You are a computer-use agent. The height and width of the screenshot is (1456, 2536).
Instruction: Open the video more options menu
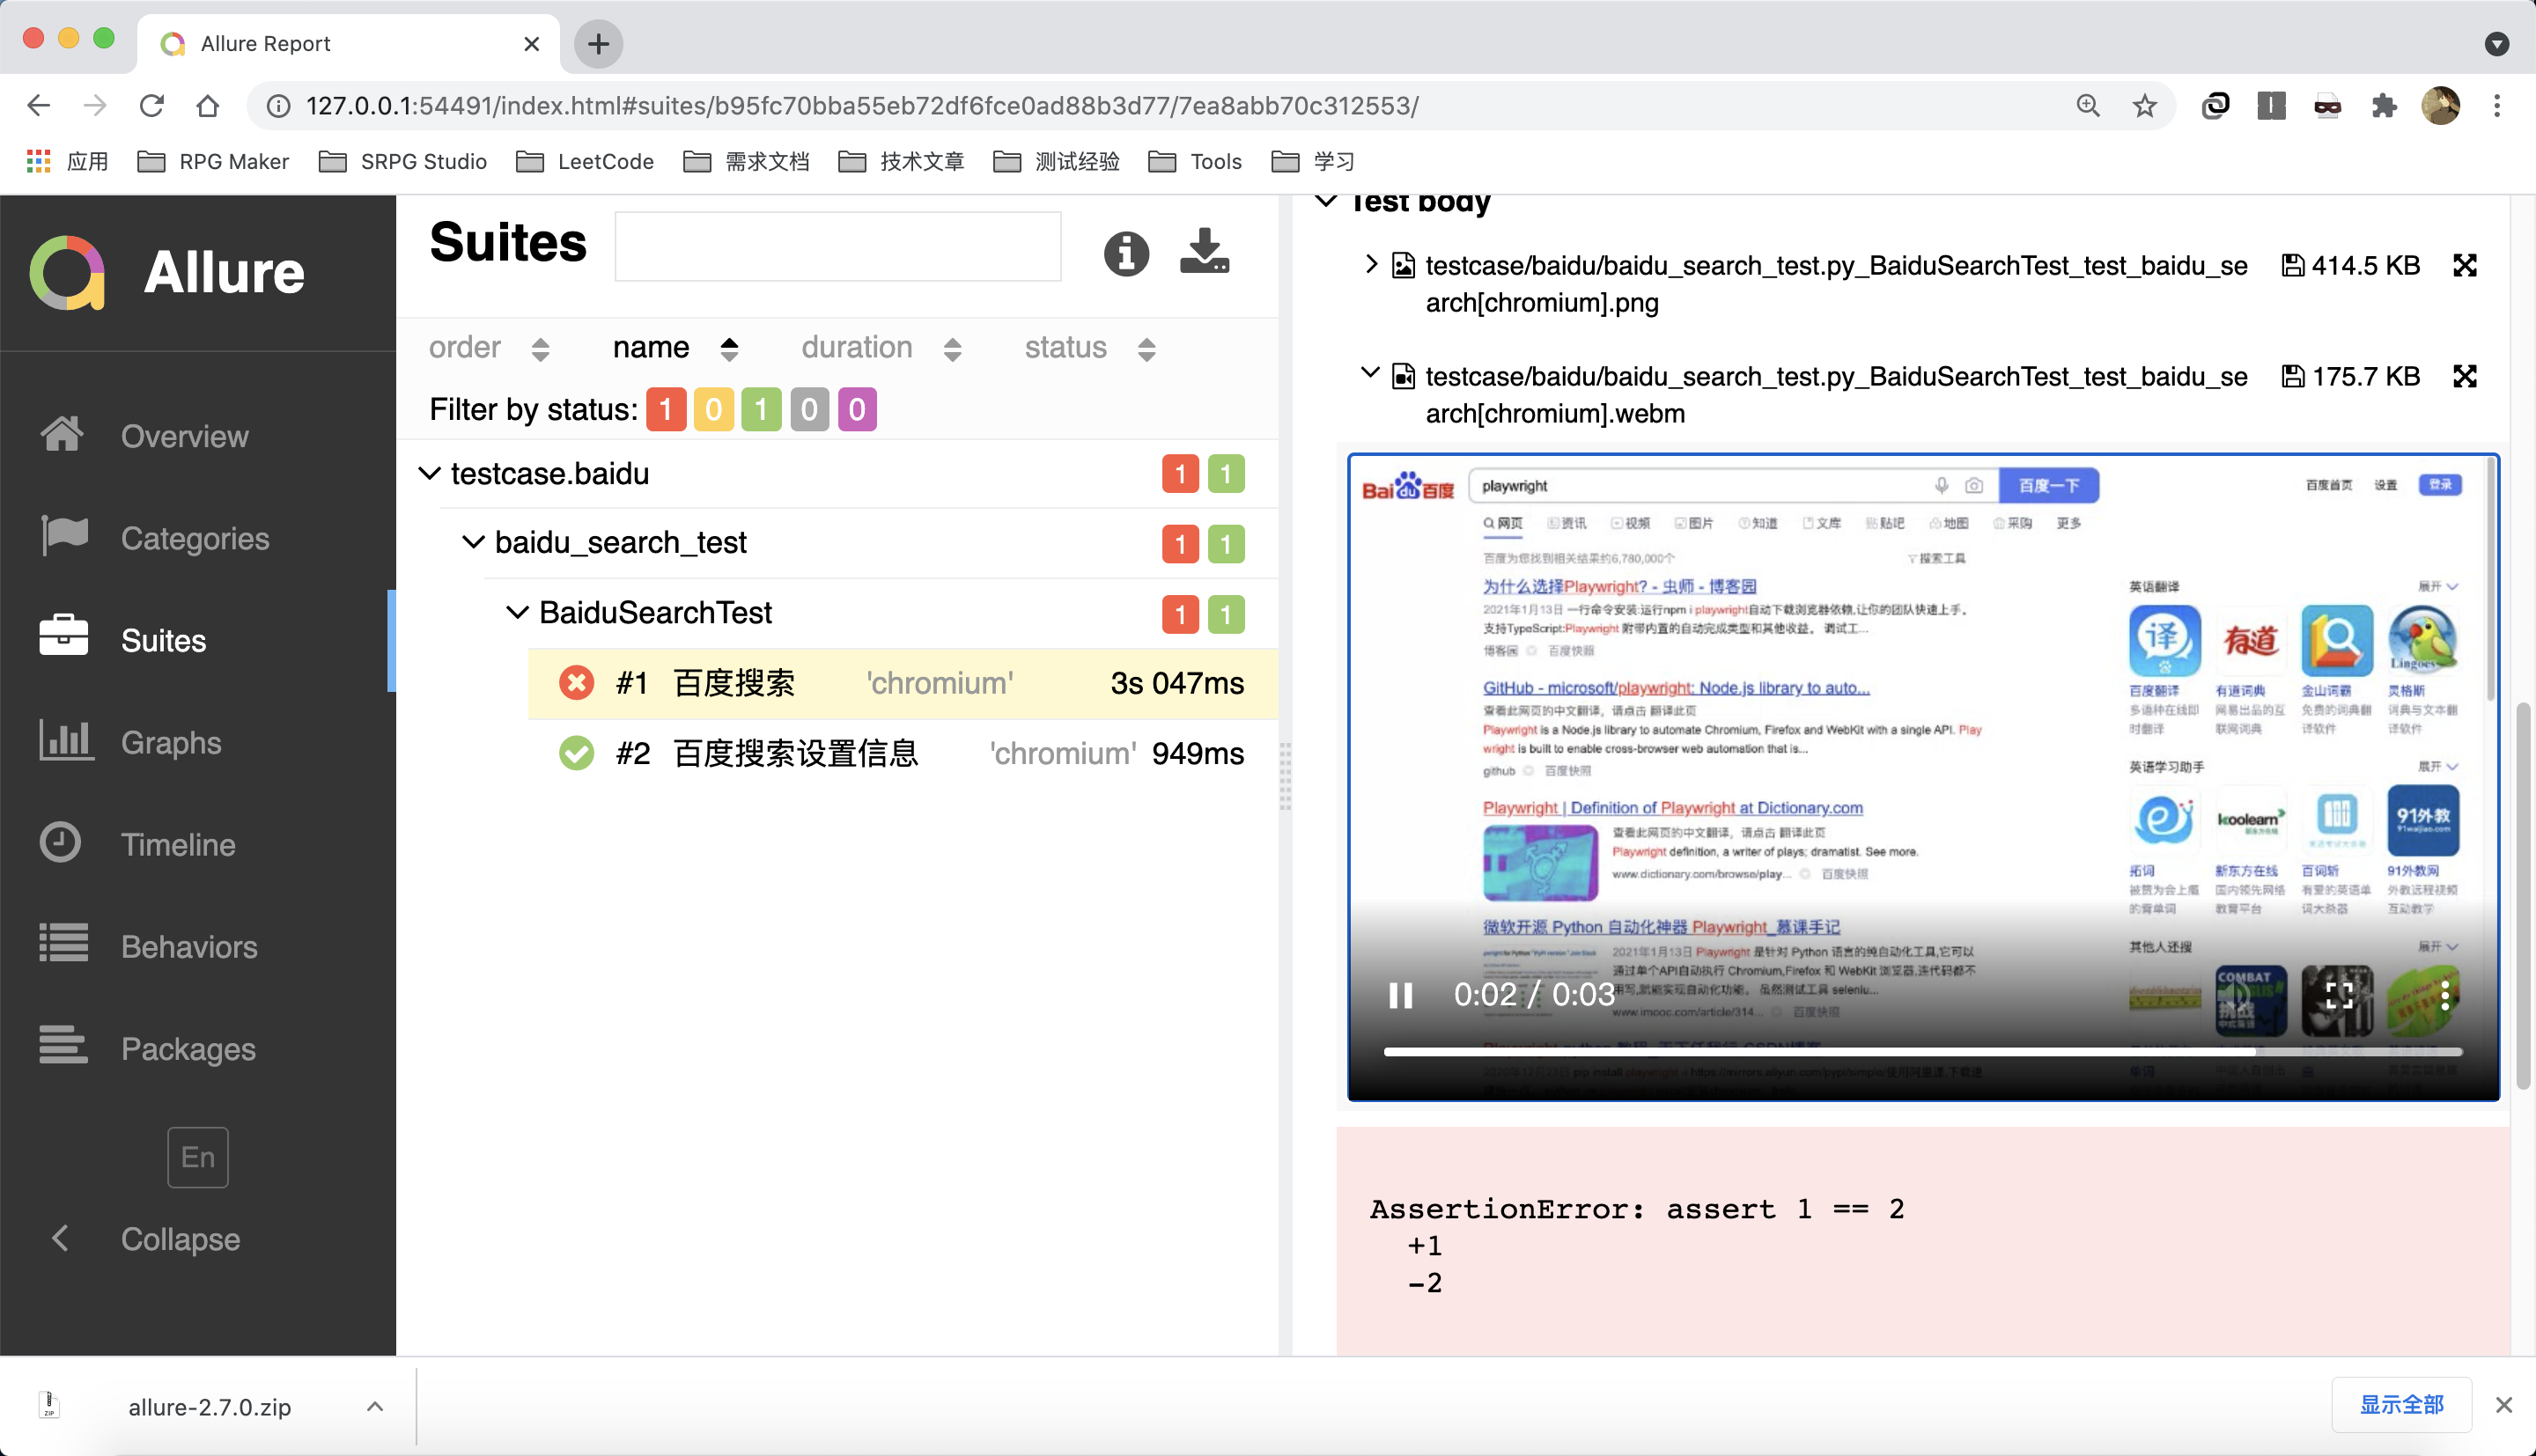(x=2444, y=995)
